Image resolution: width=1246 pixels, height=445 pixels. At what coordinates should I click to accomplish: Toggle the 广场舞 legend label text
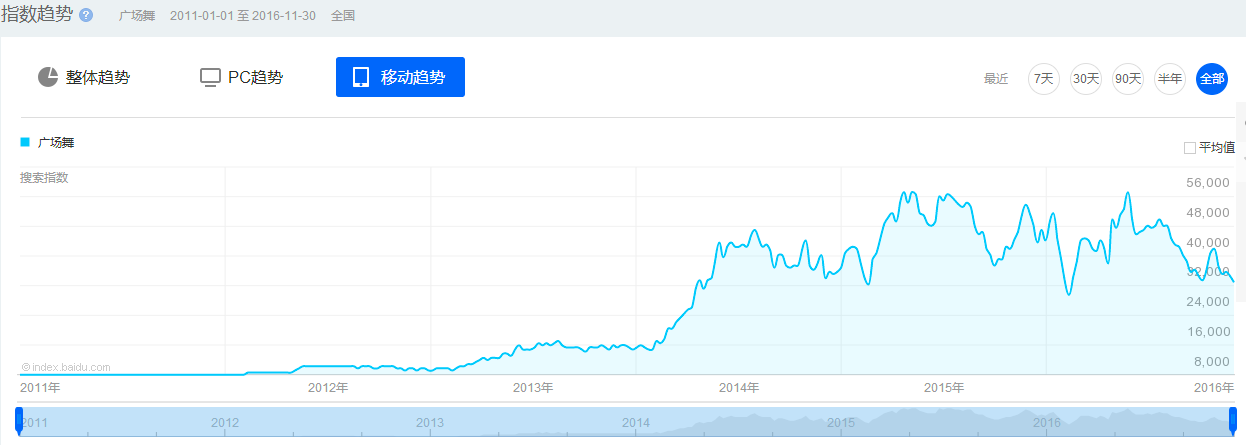coord(56,143)
